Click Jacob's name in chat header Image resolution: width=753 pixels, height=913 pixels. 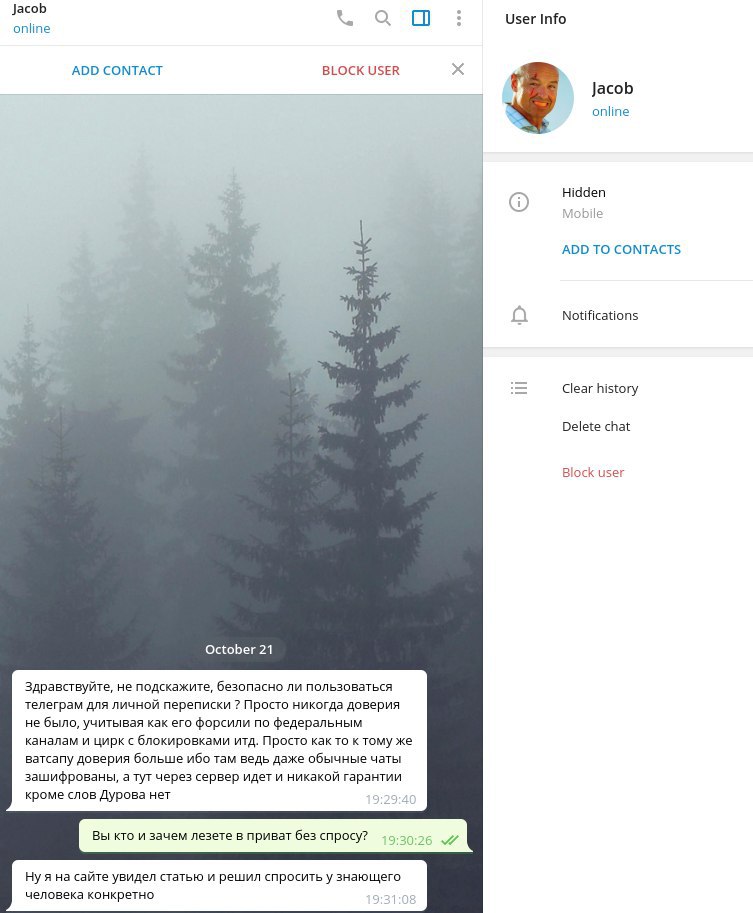[29, 9]
